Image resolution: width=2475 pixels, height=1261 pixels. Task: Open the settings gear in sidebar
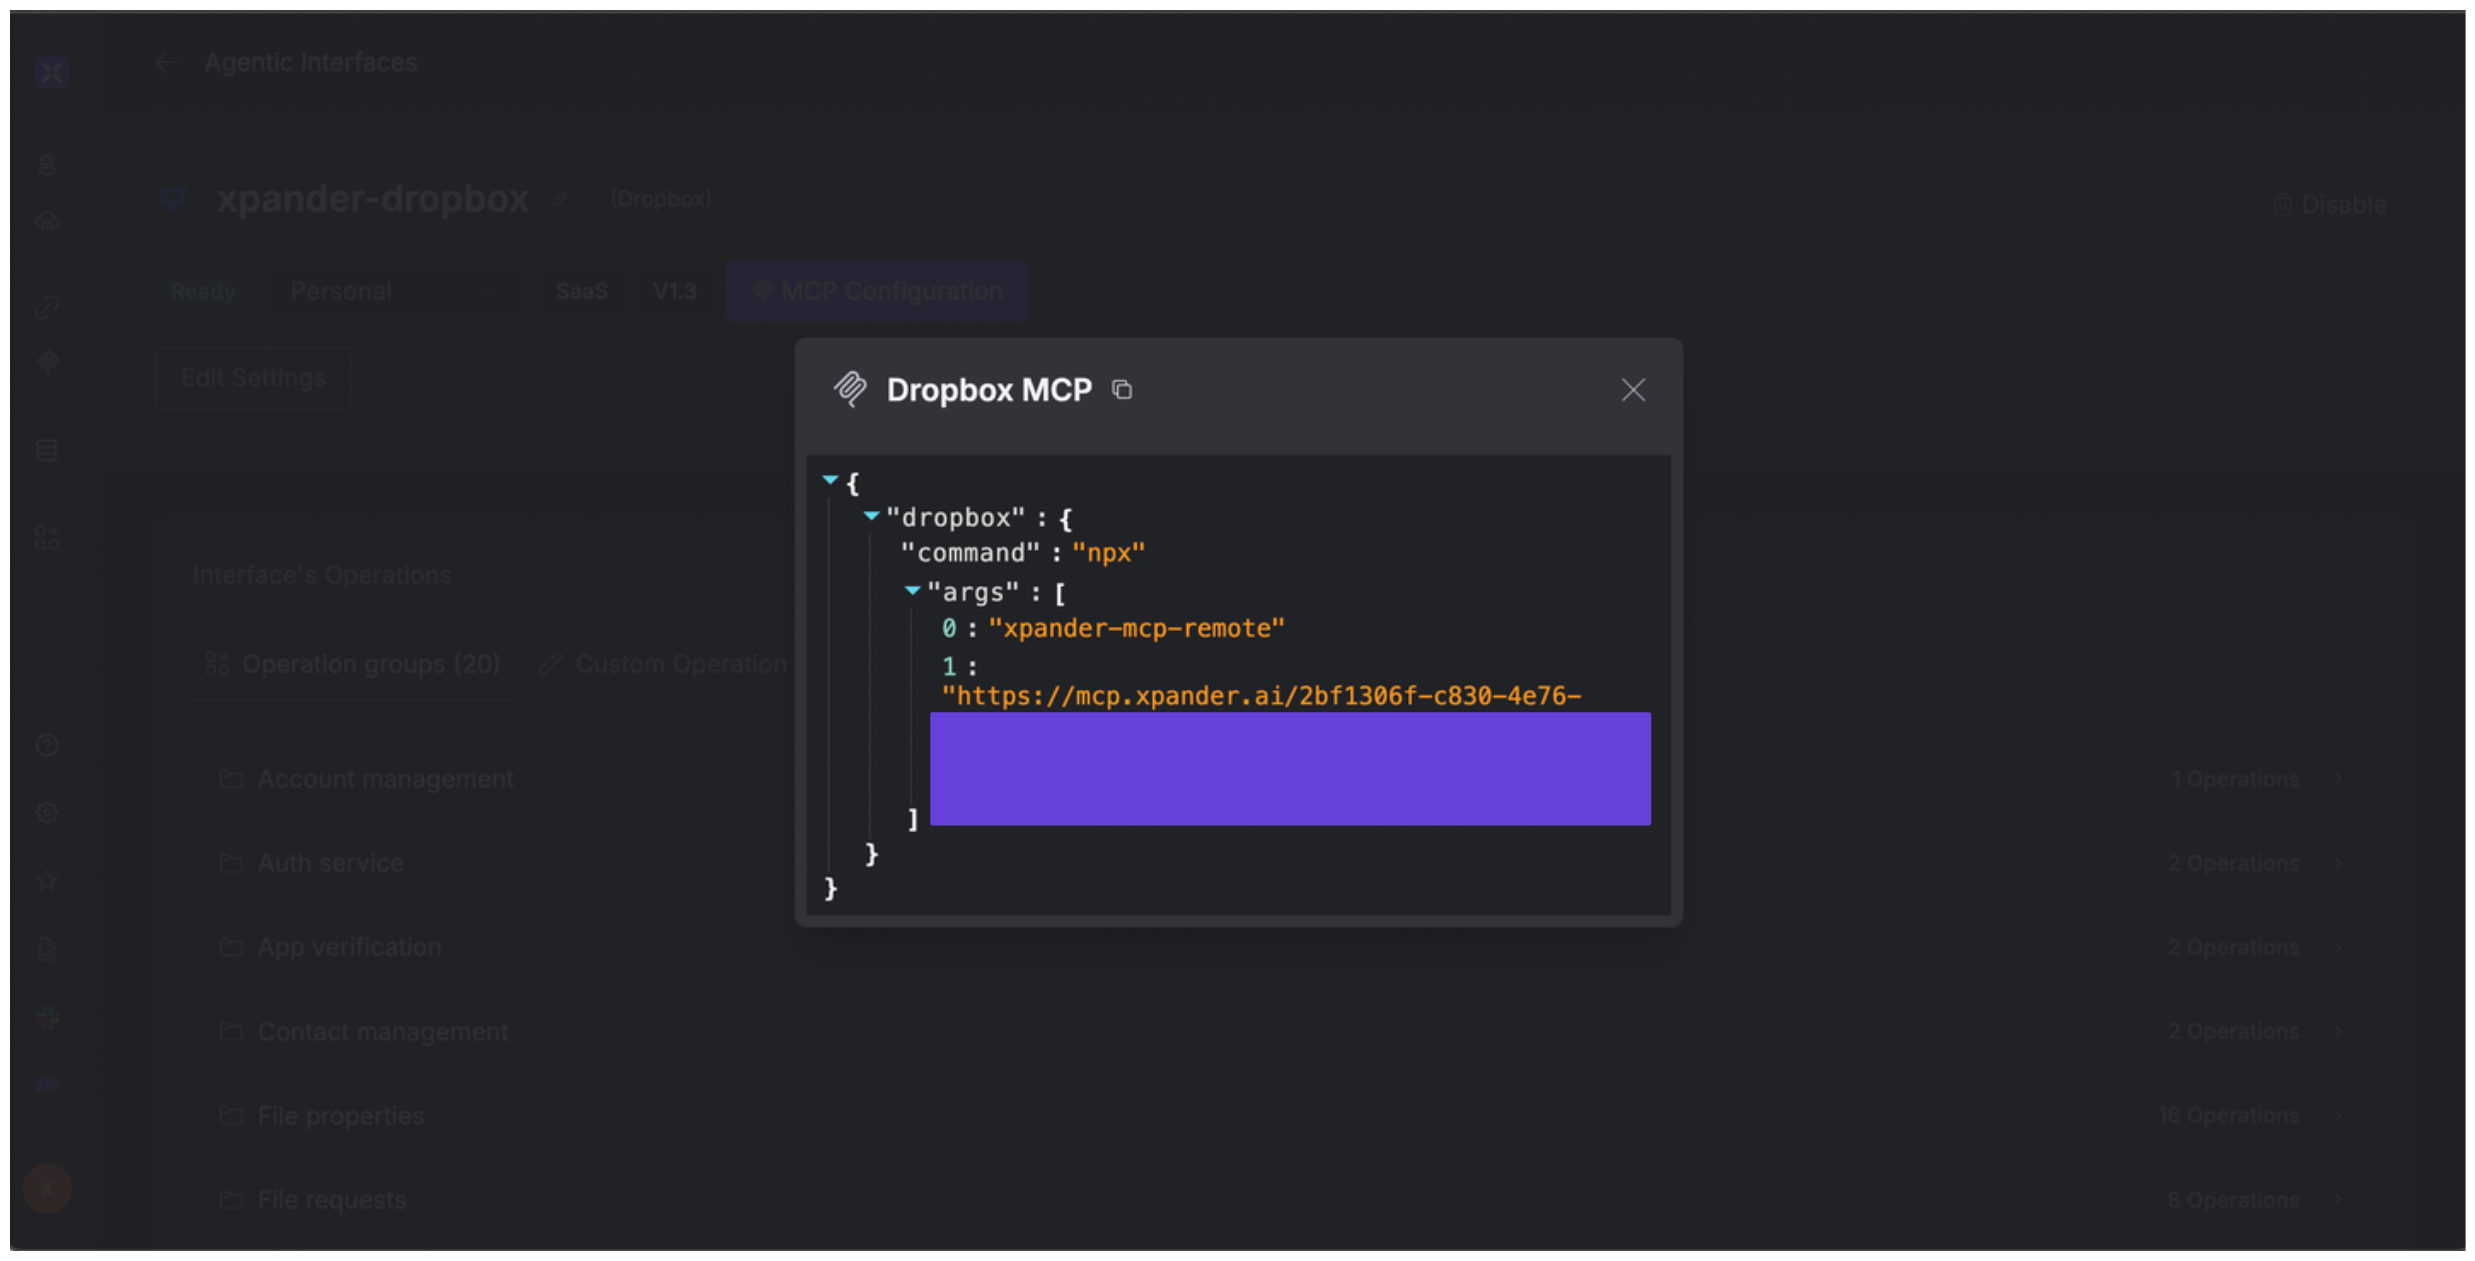pyautogui.click(x=47, y=813)
